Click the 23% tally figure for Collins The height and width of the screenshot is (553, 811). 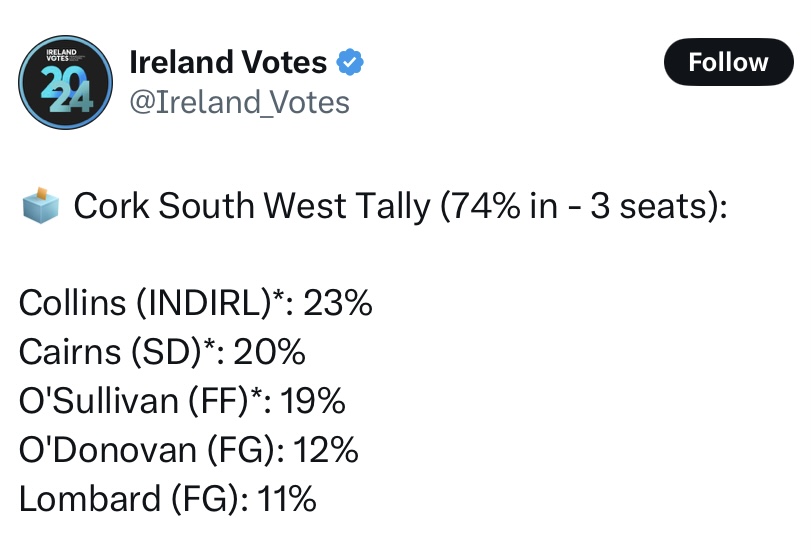click(338, 304)
